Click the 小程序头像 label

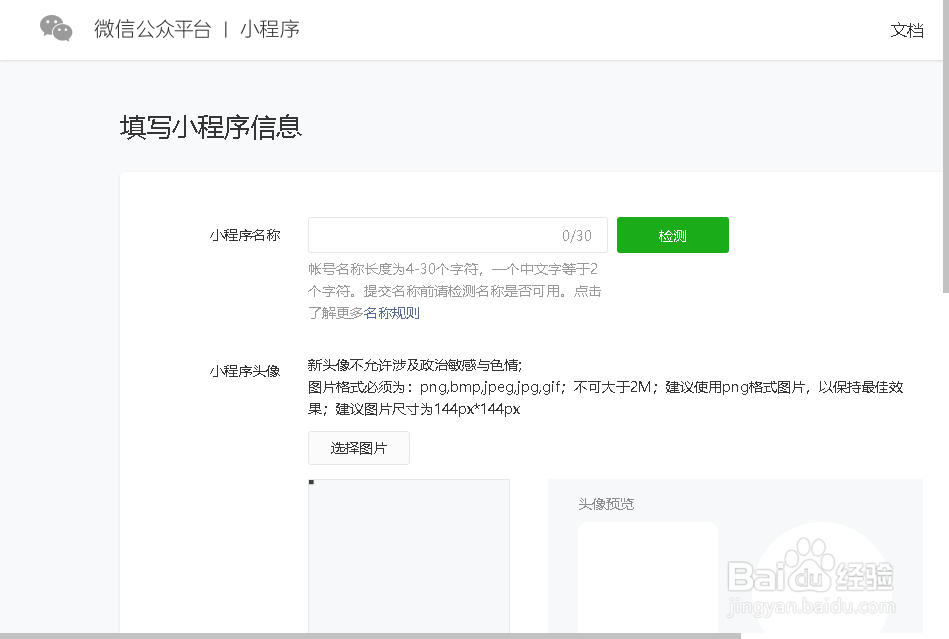pyautogui.click(x=245, y=371)
